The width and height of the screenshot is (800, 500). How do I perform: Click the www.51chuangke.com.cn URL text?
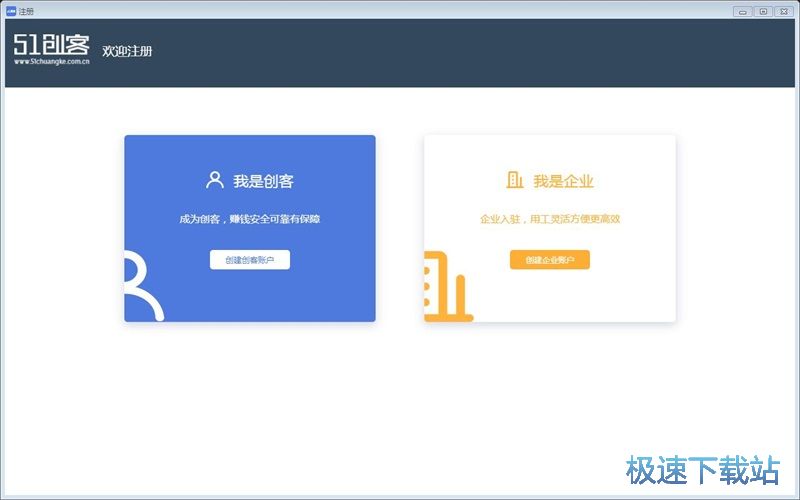tap(52, 62)
